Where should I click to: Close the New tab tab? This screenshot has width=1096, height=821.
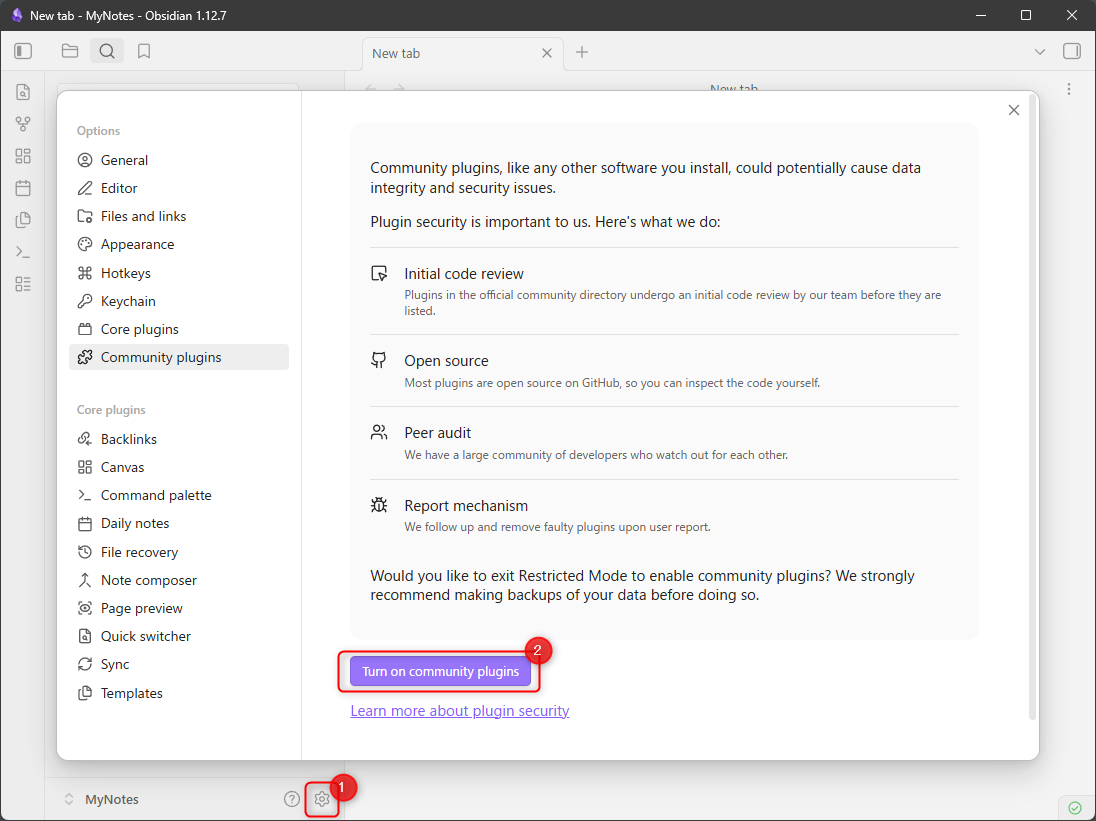[547, 53]
